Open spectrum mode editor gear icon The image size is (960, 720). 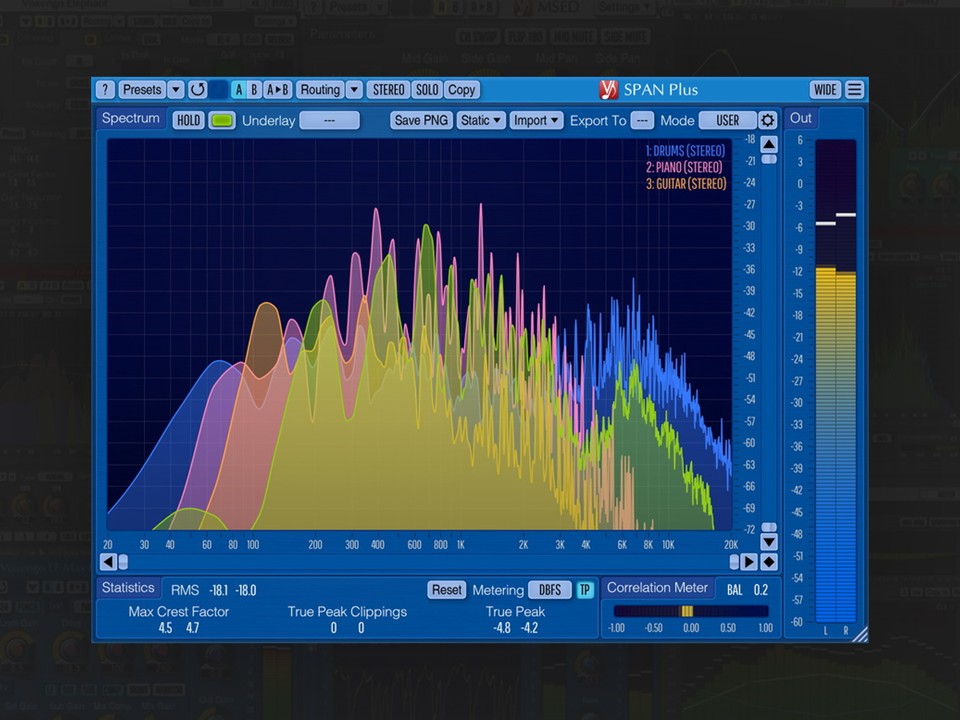(x=768, y=121)
